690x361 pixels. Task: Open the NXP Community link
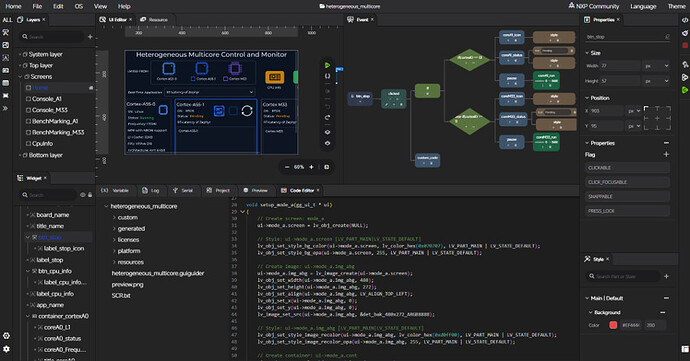click(x=594, y=6)
